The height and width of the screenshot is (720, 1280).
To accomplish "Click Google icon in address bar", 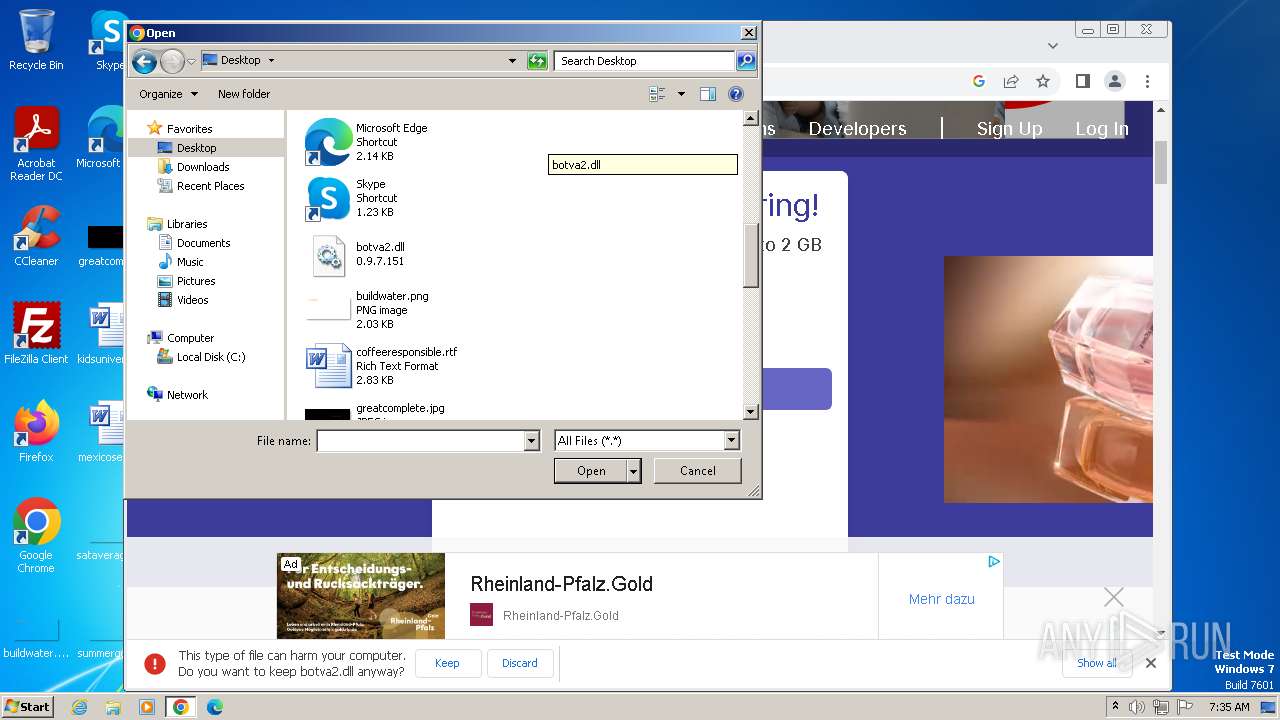I will click(979, 81).
